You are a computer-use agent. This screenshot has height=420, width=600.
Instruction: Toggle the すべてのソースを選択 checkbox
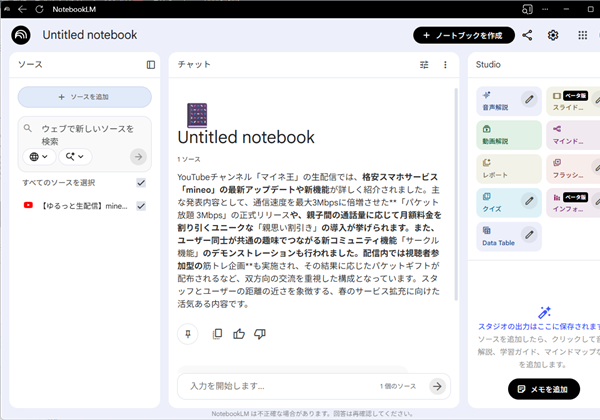(x=141, y=182)
